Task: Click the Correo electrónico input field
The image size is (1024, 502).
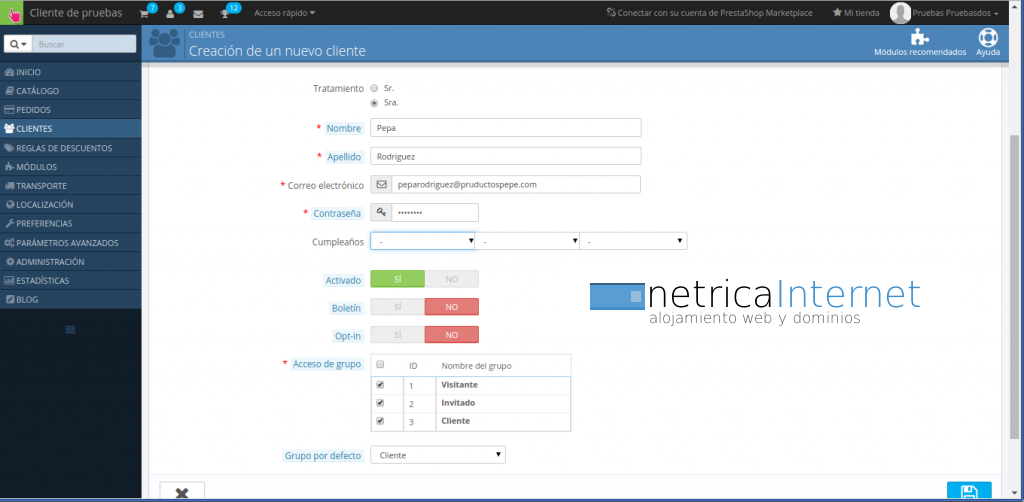Action: tap(515, 184)
